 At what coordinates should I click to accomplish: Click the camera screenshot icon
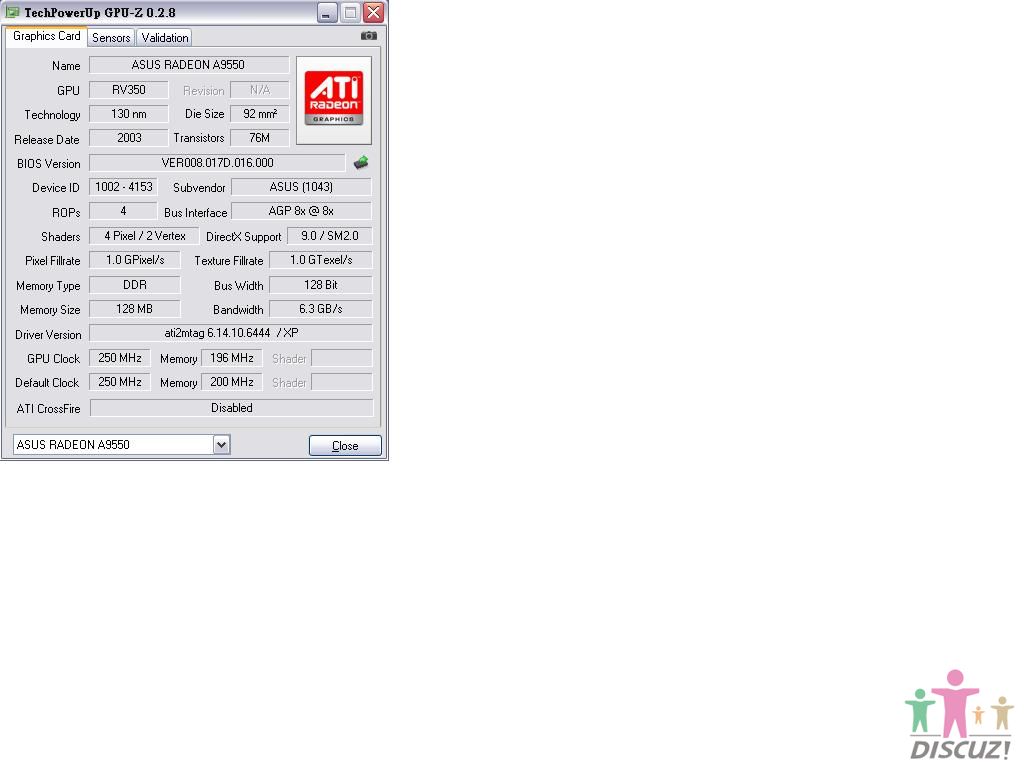pos(369,36)
